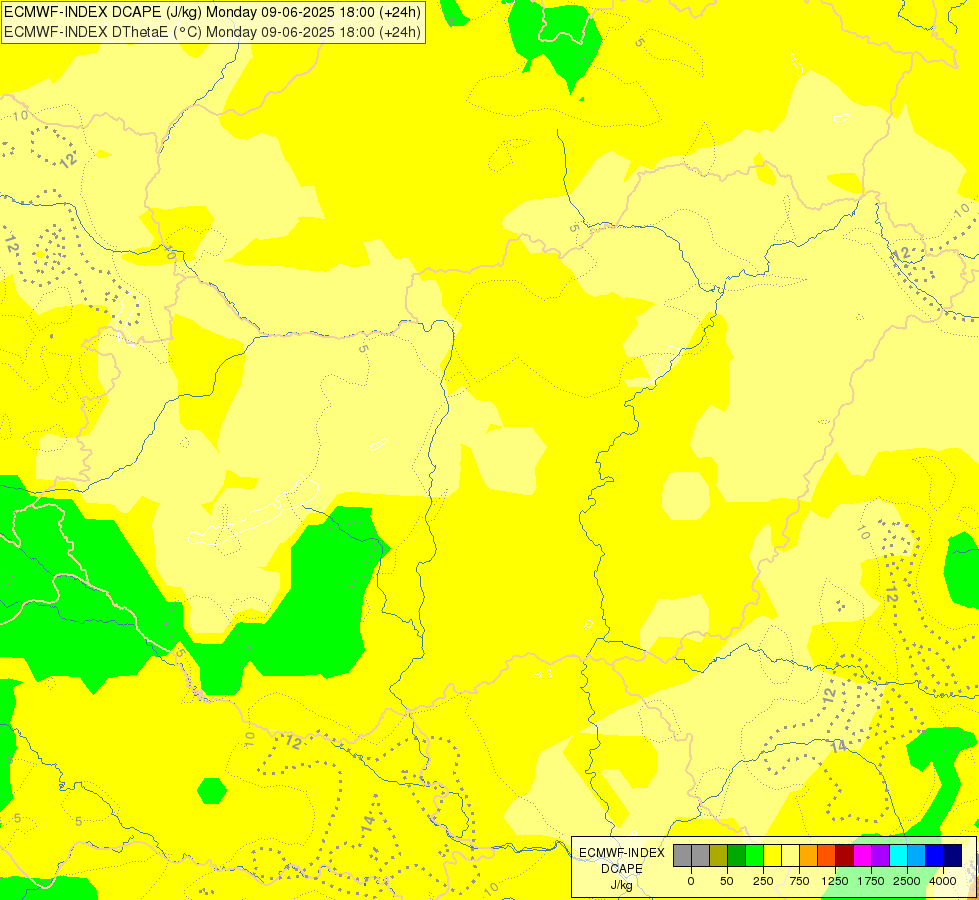Select the purple legend swatch
Viewport: 979px width, 900px height.
(x=880, y=856)
